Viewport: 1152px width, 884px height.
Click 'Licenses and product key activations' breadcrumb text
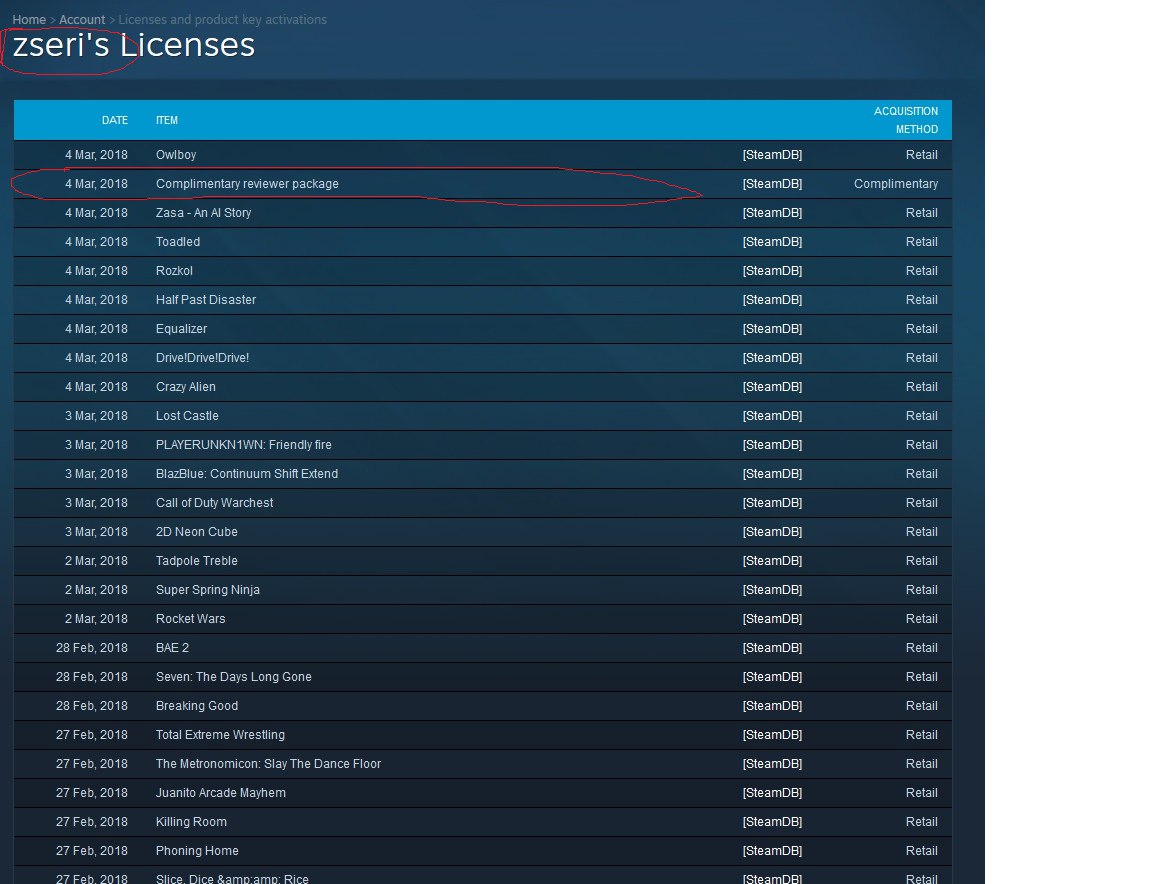(x=223, y=20)
